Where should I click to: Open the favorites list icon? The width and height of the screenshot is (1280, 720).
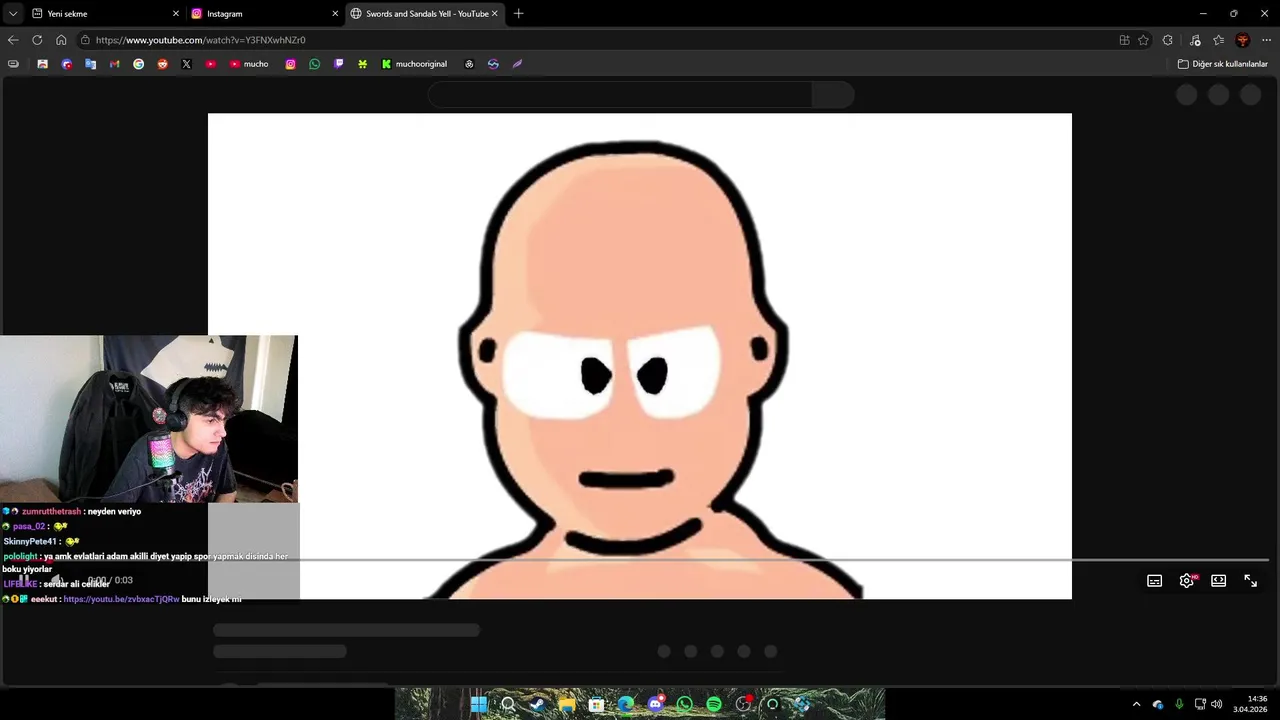coord(1218,40)
